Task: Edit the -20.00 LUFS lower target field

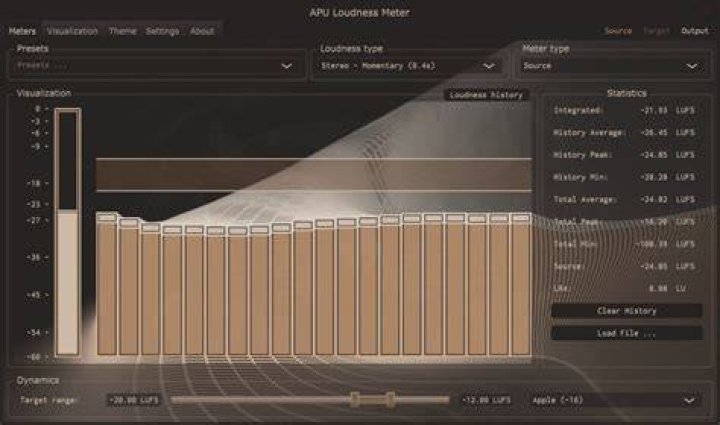Action: click(134, 400)
